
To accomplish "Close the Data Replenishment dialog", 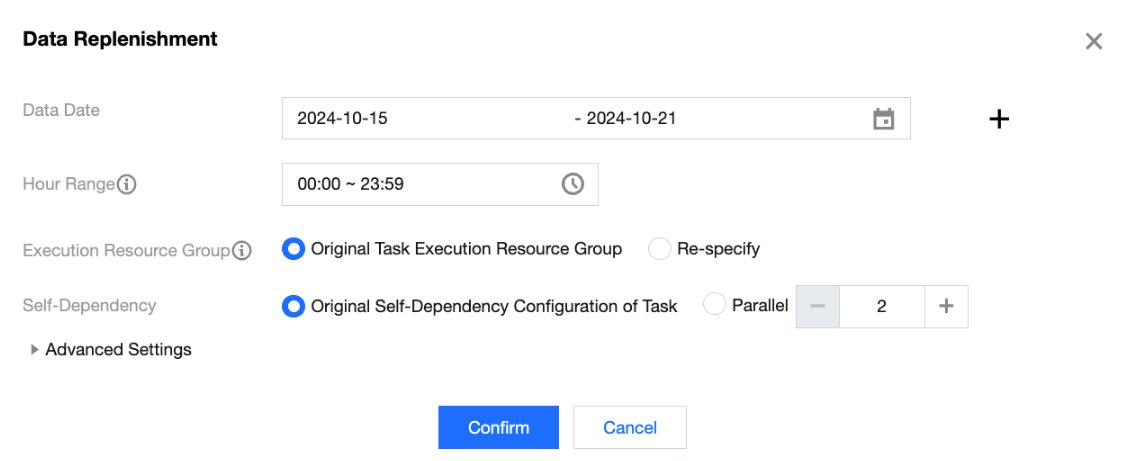I will (x=1094, y=41).
